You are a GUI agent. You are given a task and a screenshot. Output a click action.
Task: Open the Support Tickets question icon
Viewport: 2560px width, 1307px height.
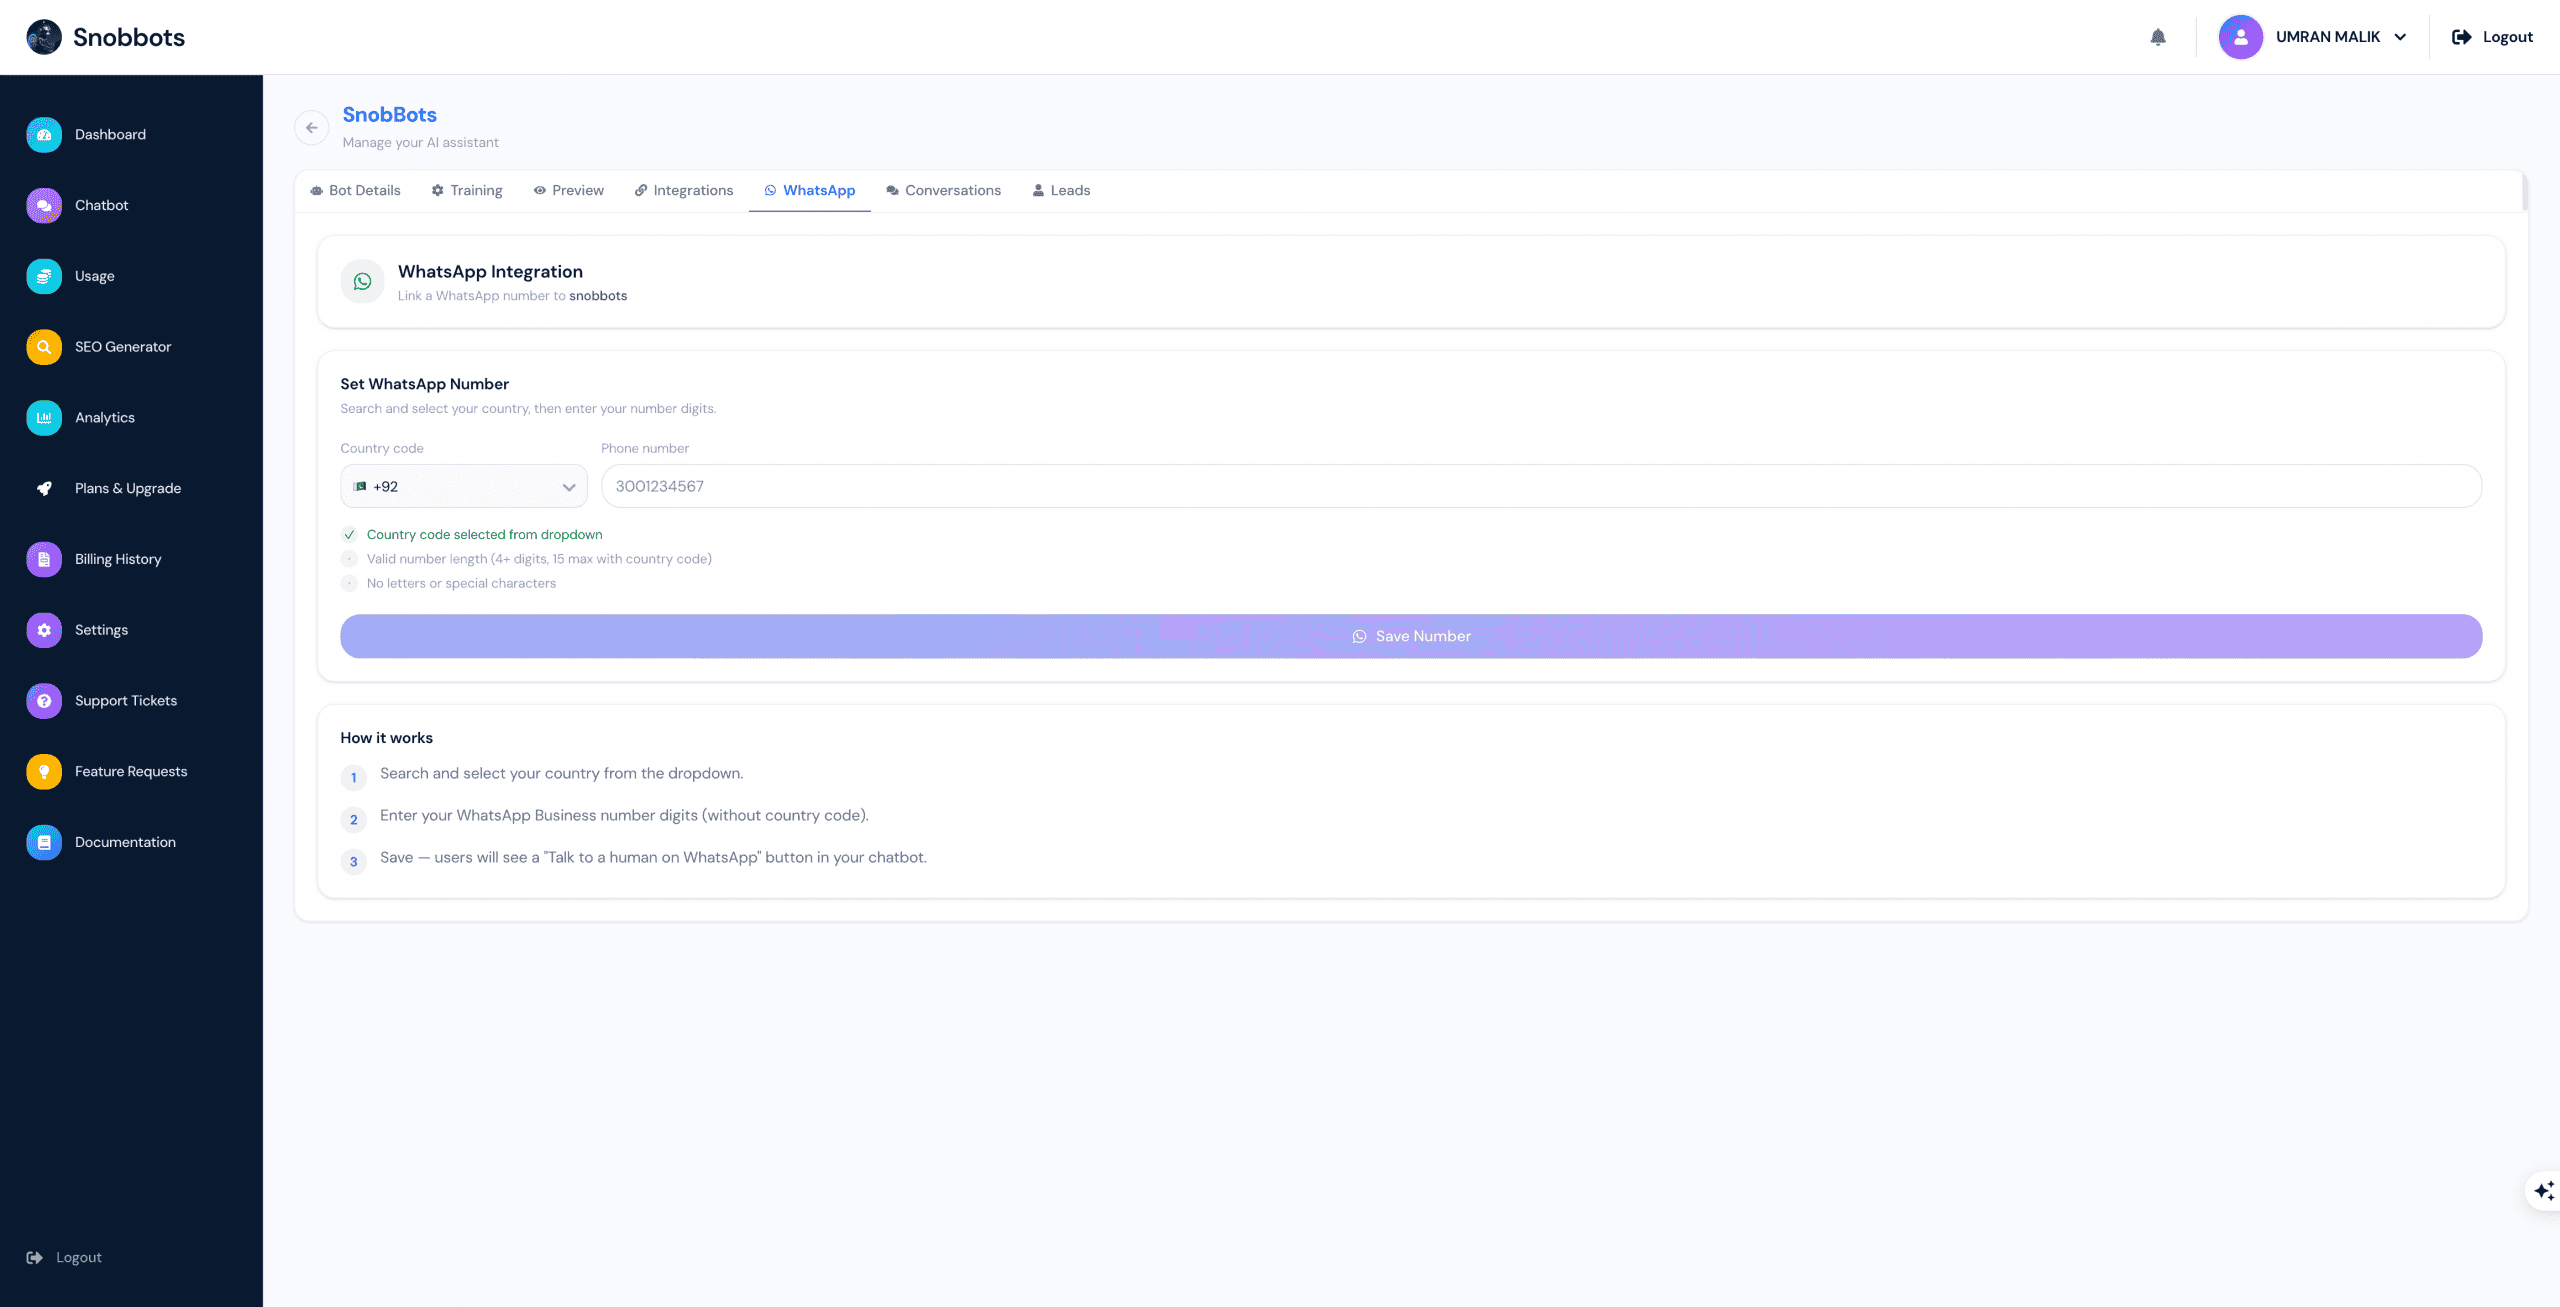(x=44, y=701)
